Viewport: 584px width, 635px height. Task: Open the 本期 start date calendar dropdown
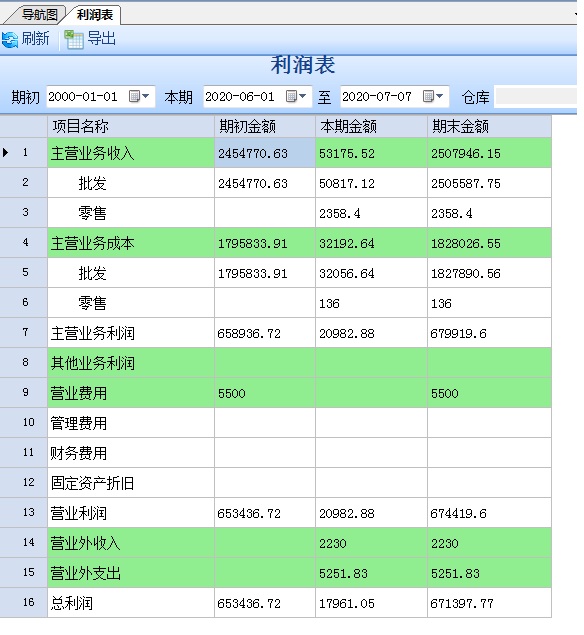(296, 96)
